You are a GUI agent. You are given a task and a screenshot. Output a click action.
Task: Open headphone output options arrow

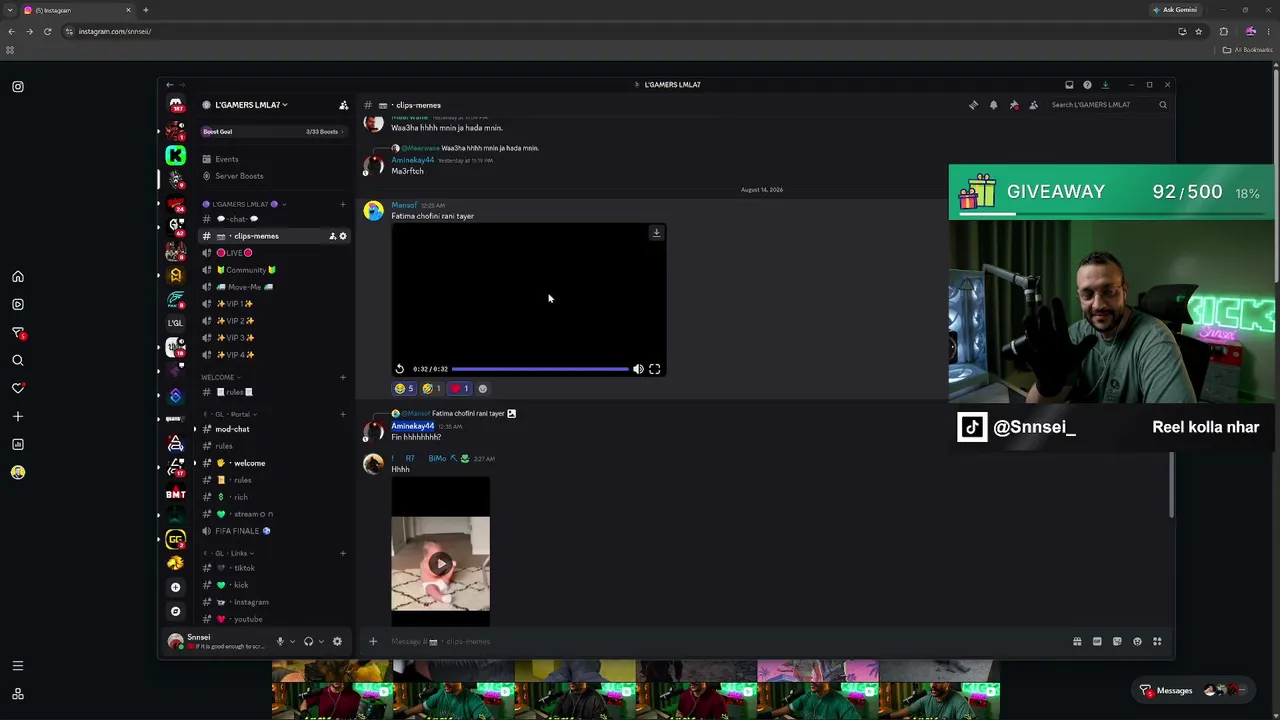point(321,642)
